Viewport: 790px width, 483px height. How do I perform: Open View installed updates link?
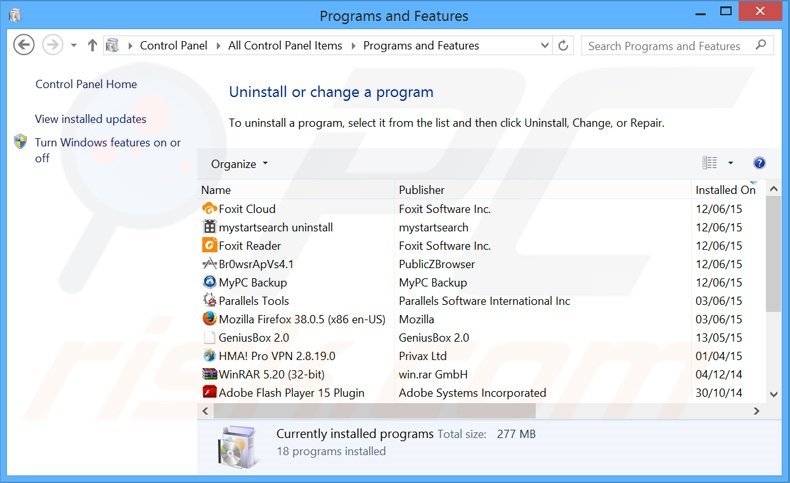91,119
